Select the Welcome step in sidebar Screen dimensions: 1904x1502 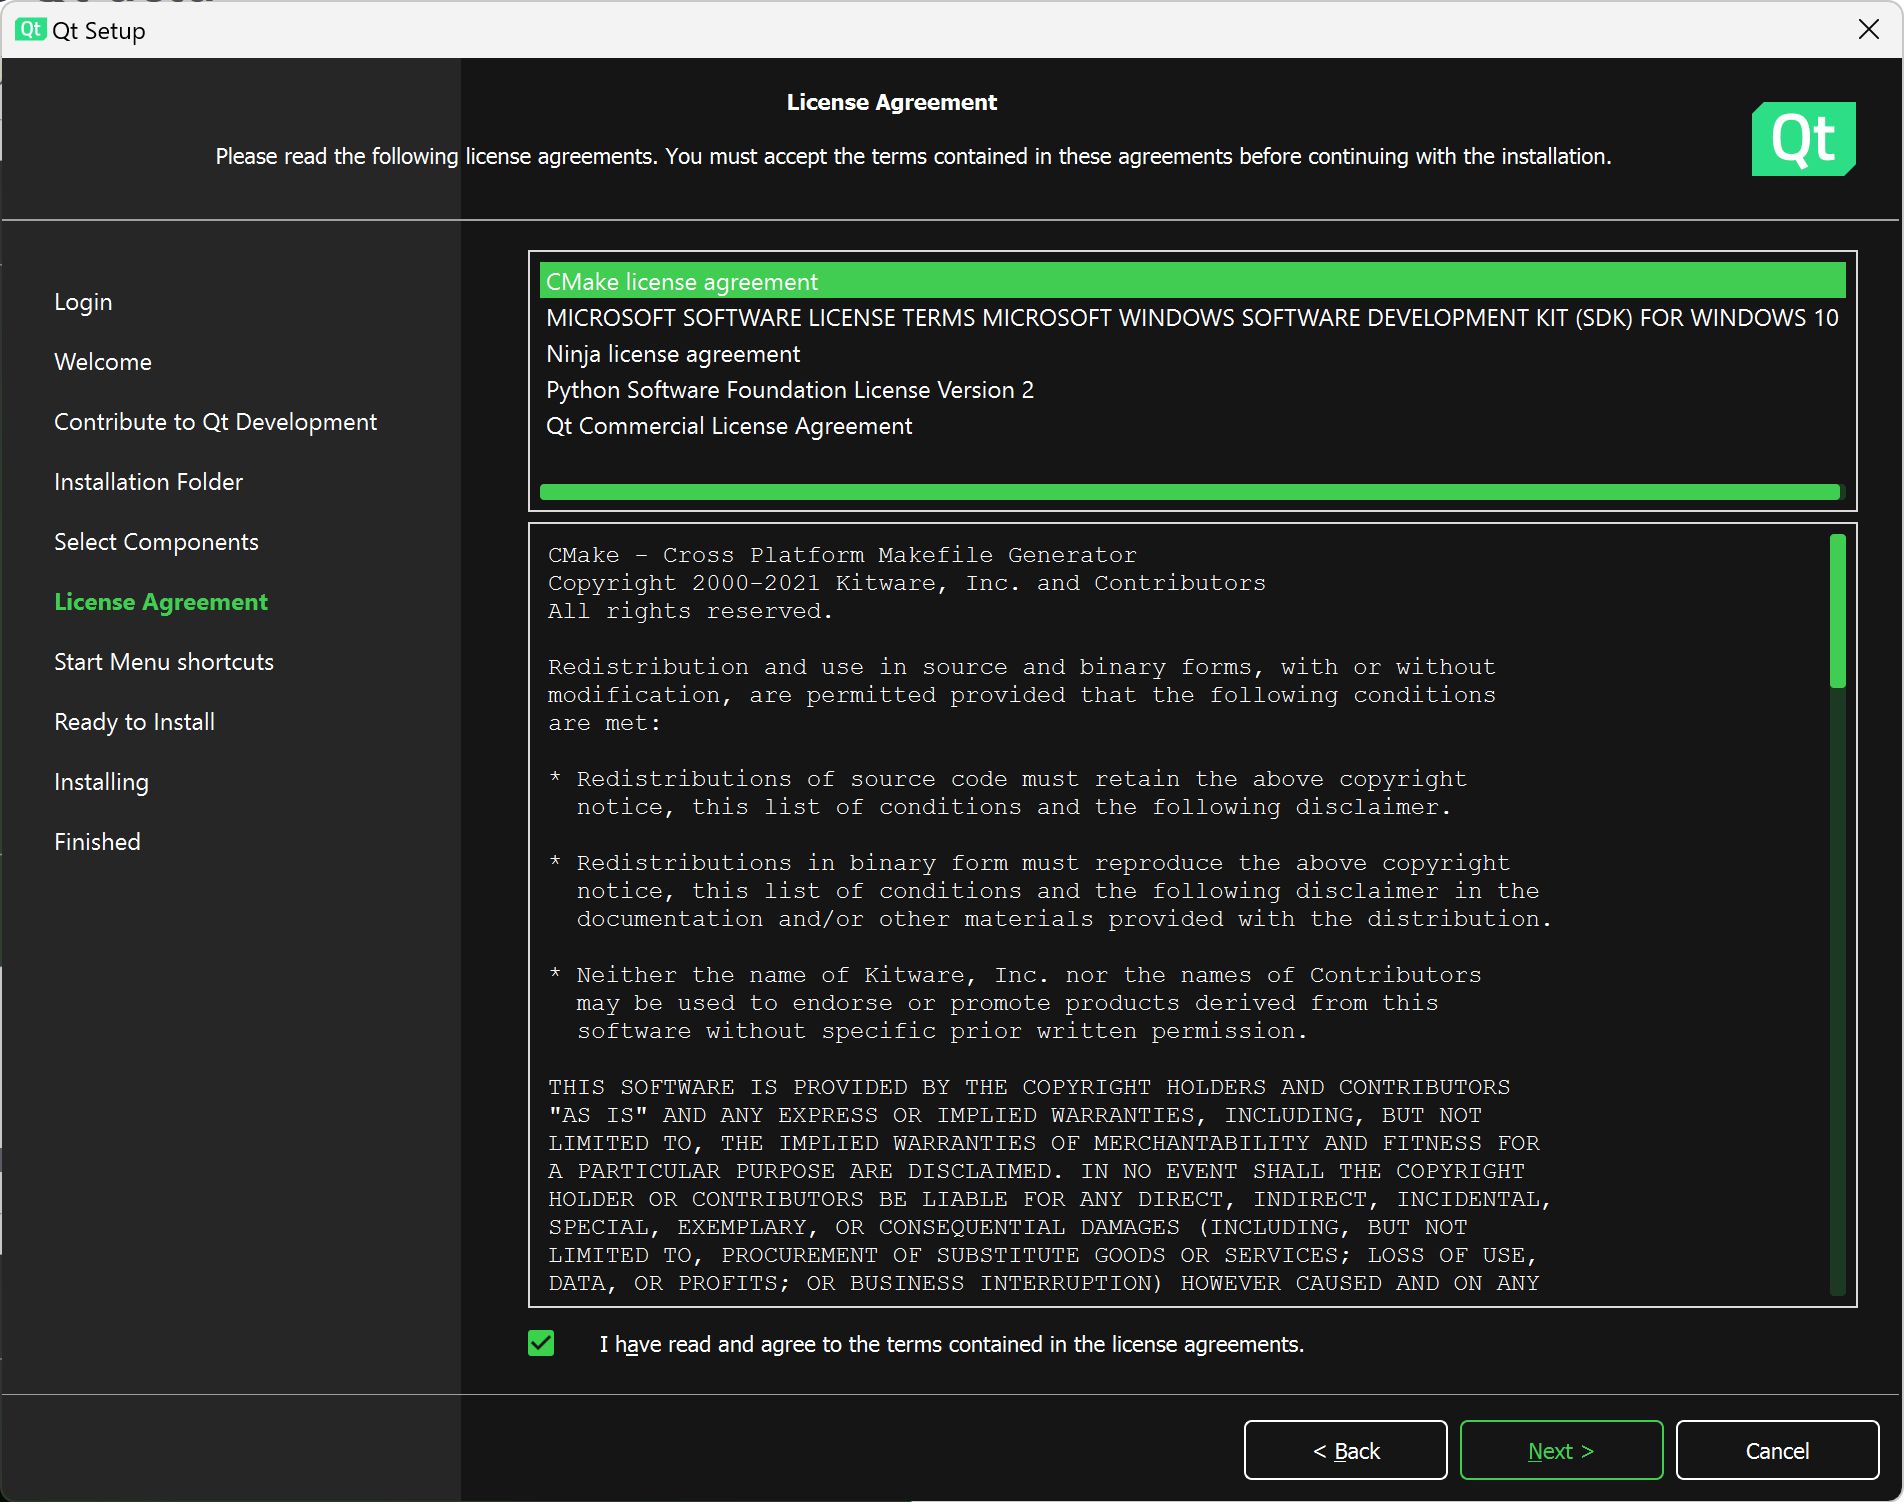pos(103,362)
